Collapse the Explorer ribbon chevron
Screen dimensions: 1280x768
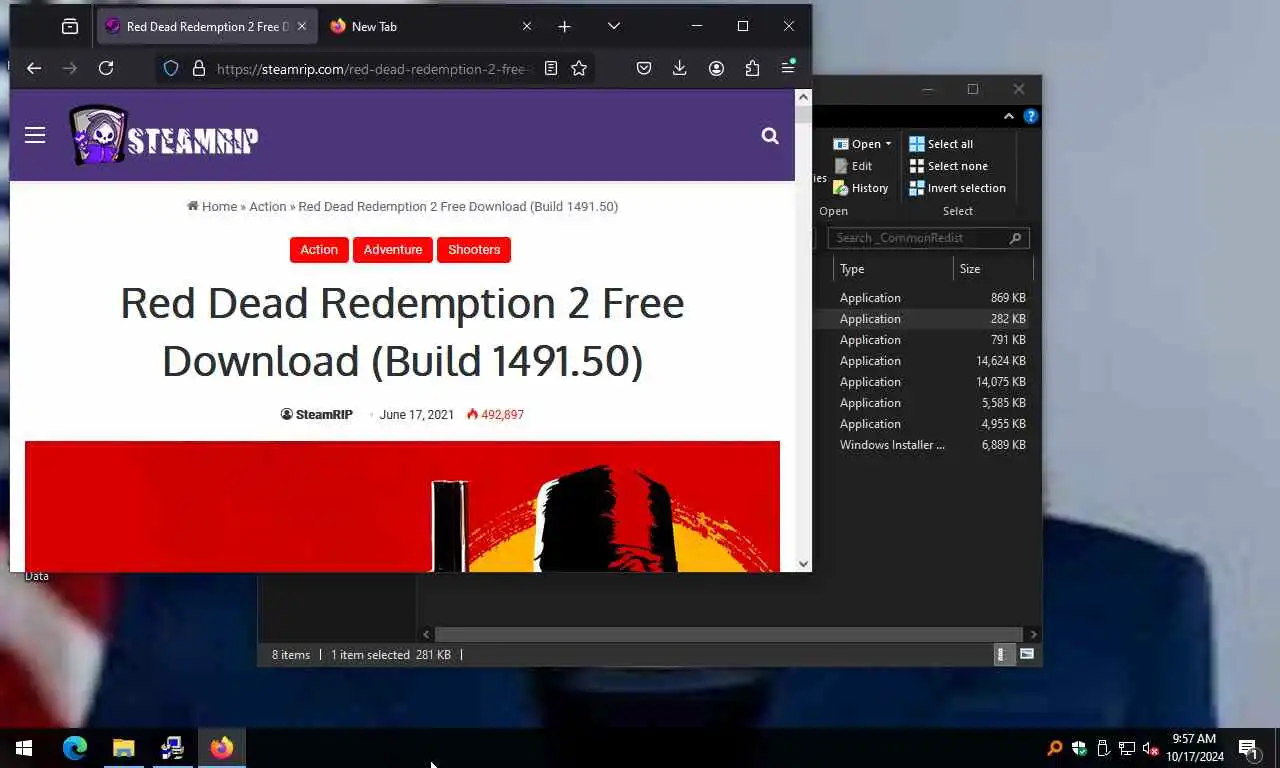pyautogui.click(x=1011, y=117)
